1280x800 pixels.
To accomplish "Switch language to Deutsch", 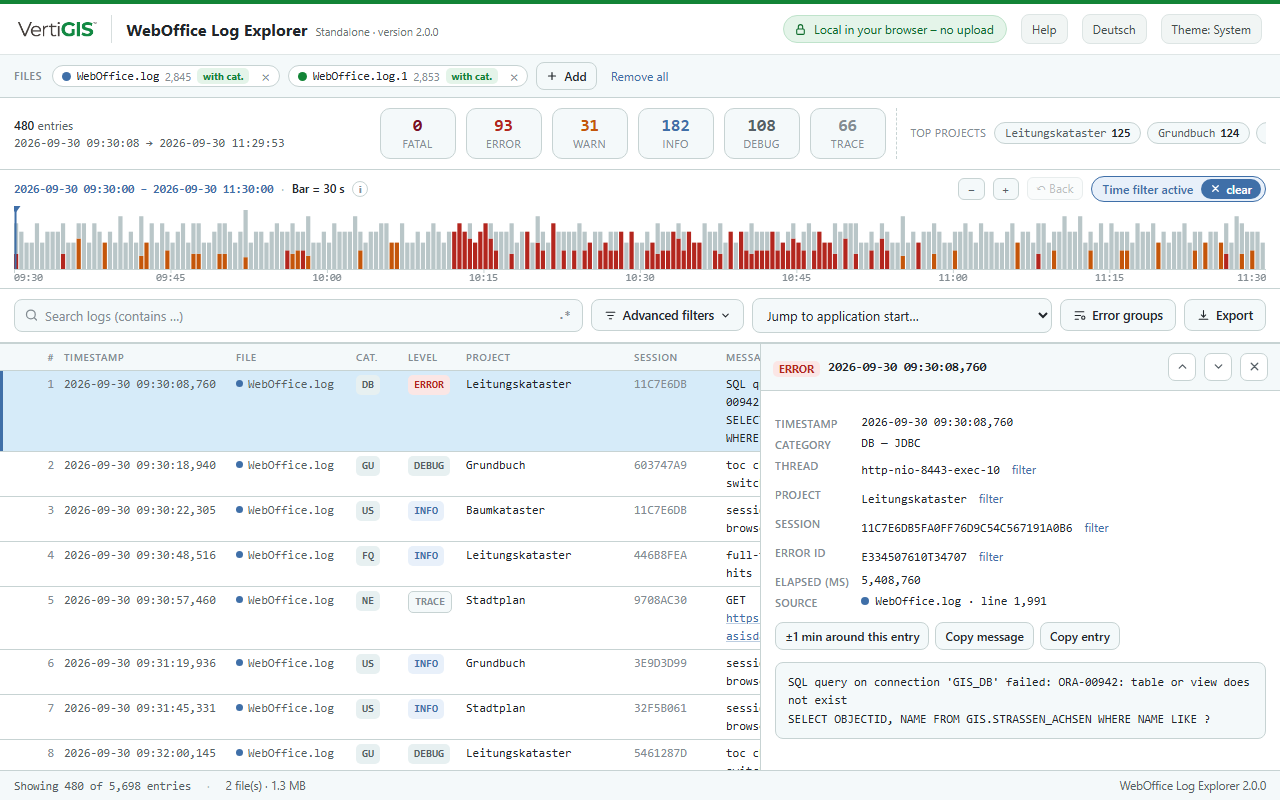I will coord(1114,30).
